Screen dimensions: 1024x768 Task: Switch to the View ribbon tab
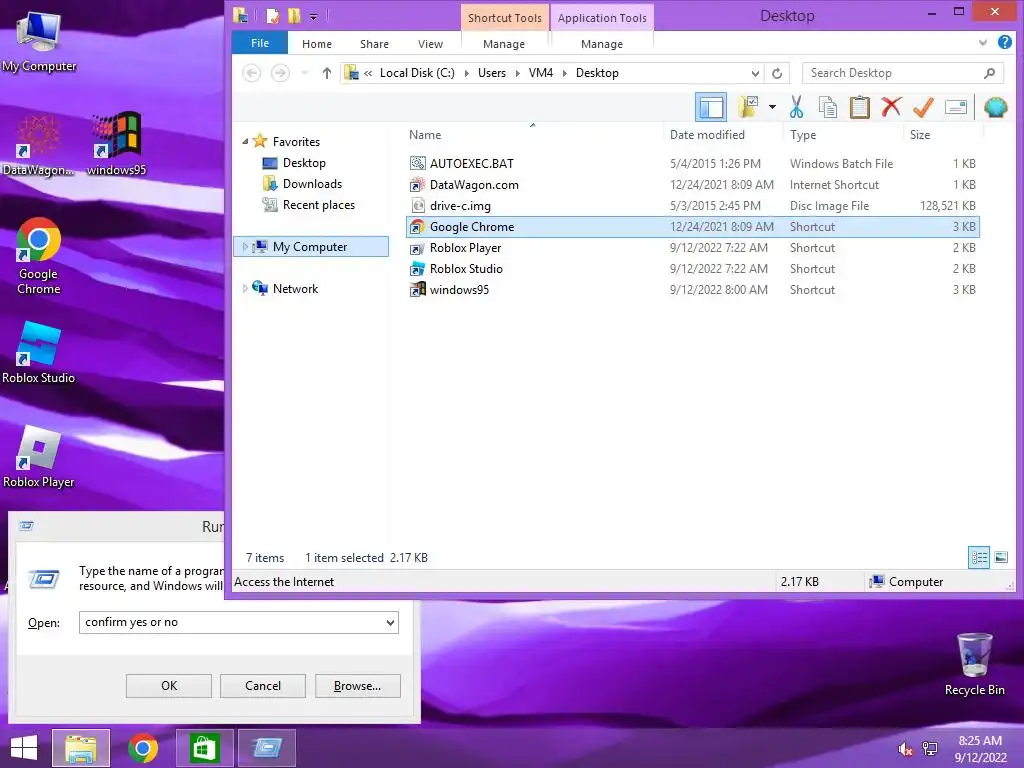tap(430, 44)
